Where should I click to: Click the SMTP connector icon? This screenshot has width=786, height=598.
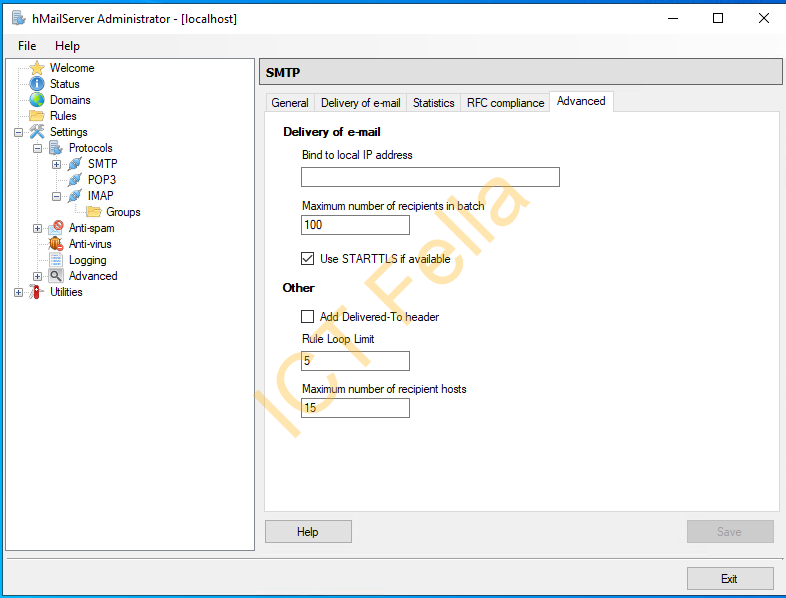(x=75, y=164)
